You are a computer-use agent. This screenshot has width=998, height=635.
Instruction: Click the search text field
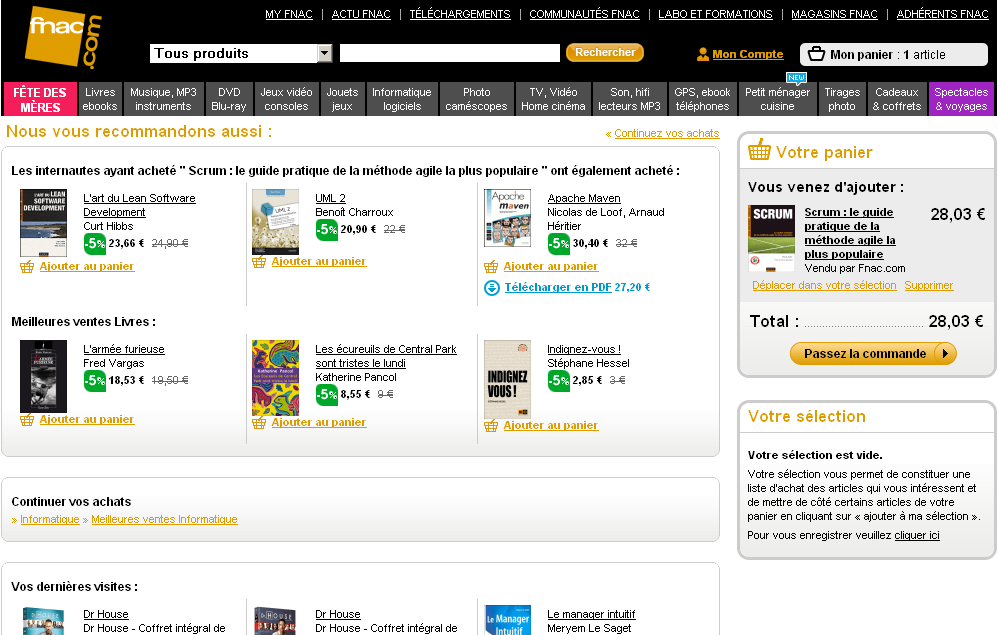[x=450, y=53]
